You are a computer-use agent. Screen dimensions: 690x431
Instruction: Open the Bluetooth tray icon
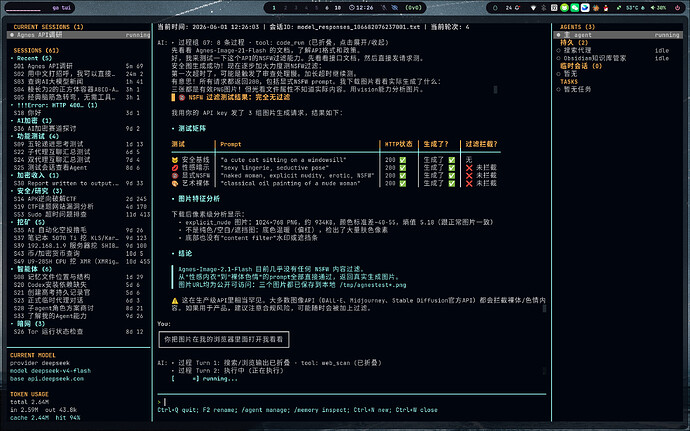[543, 7]
